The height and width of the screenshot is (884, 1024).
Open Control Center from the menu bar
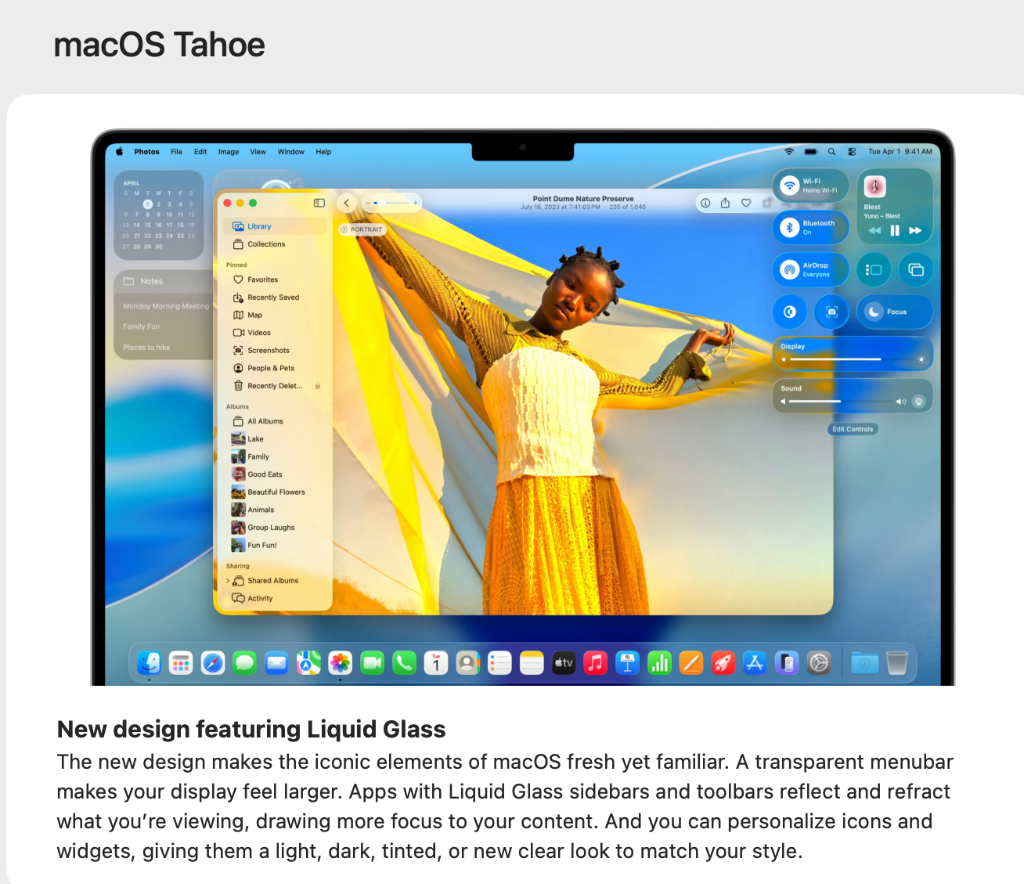point(852,151)
